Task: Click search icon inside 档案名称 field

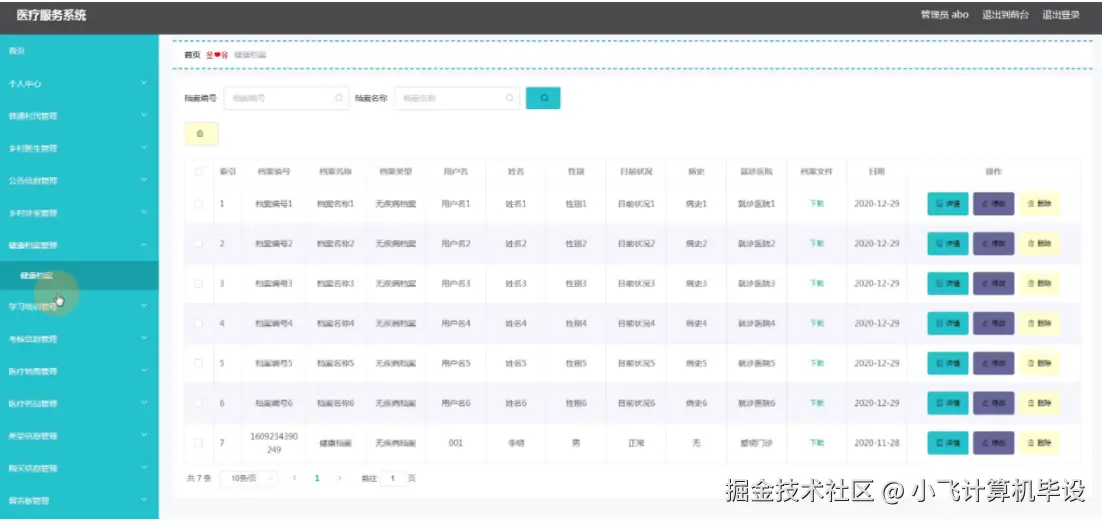Action: [x=510, y=98]
